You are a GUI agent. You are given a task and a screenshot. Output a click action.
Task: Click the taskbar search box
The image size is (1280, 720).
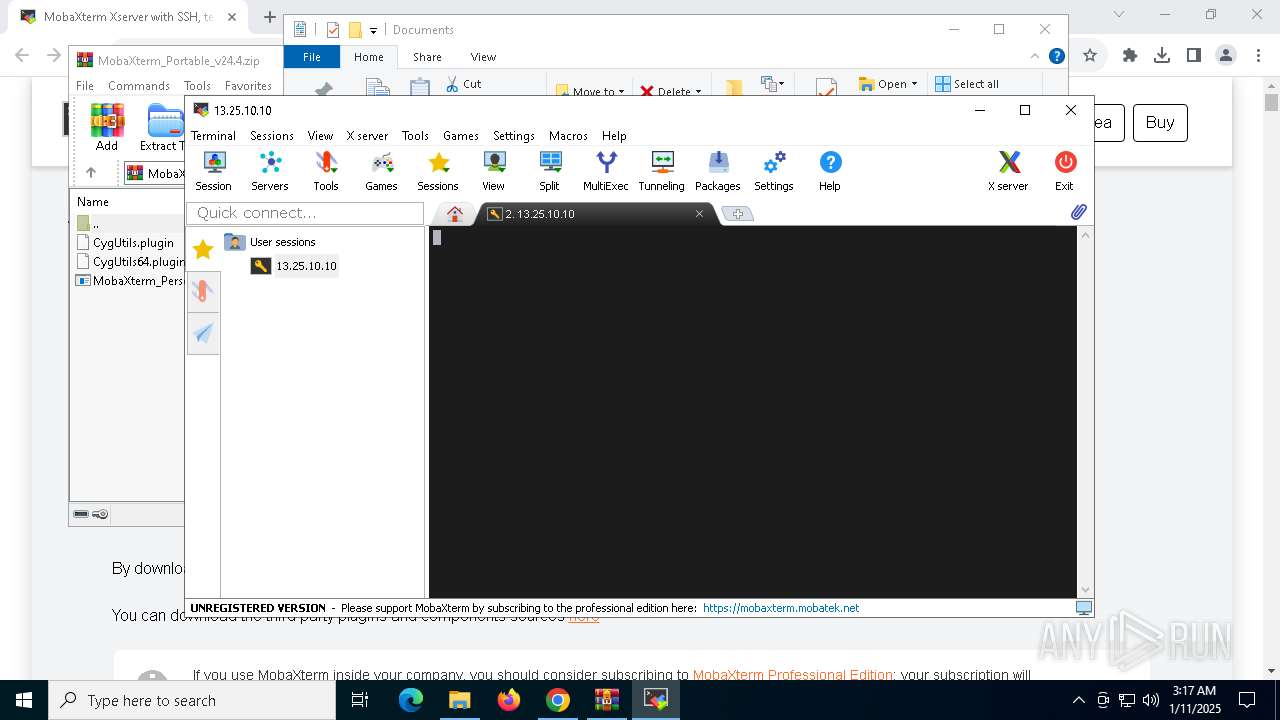point(192,700)
